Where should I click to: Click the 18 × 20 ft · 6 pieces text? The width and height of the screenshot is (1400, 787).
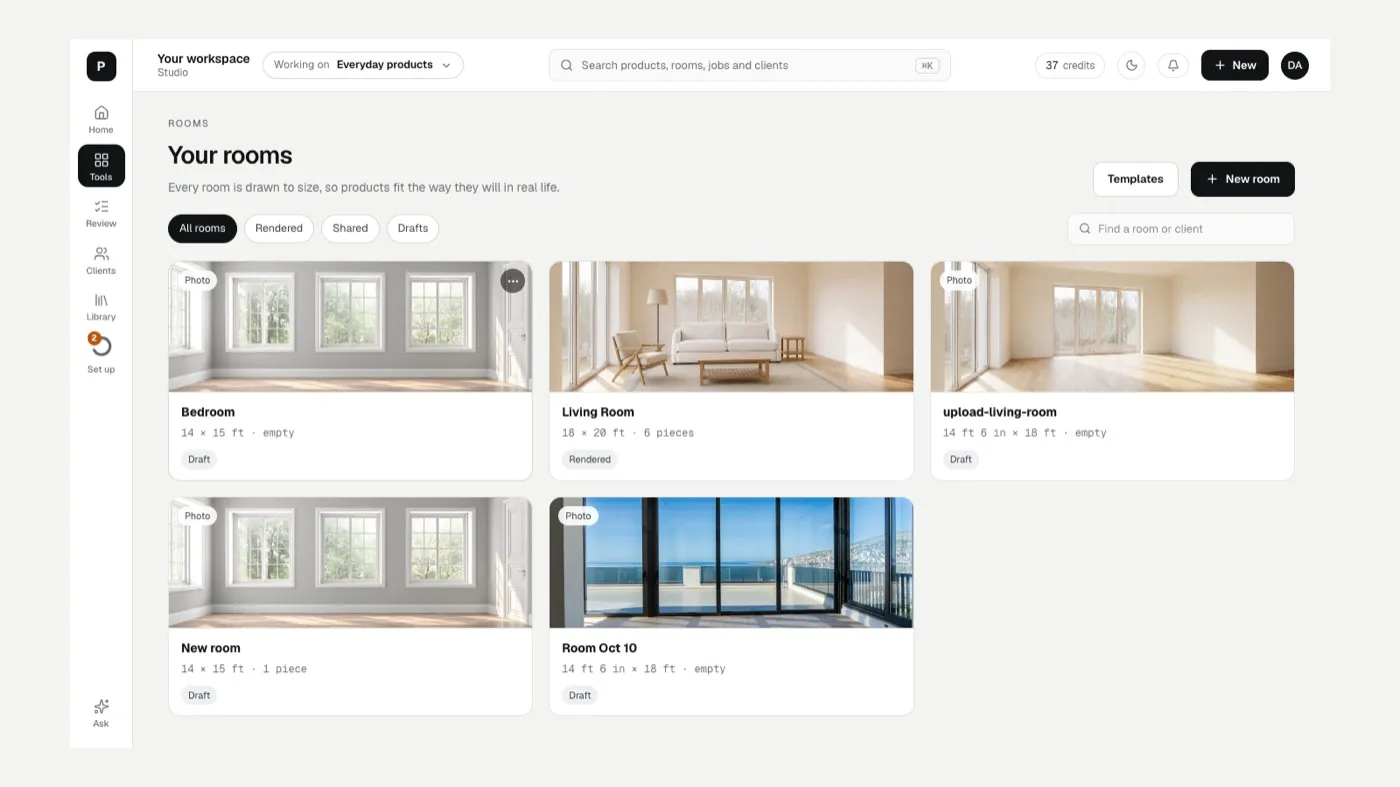pos(628,433)
